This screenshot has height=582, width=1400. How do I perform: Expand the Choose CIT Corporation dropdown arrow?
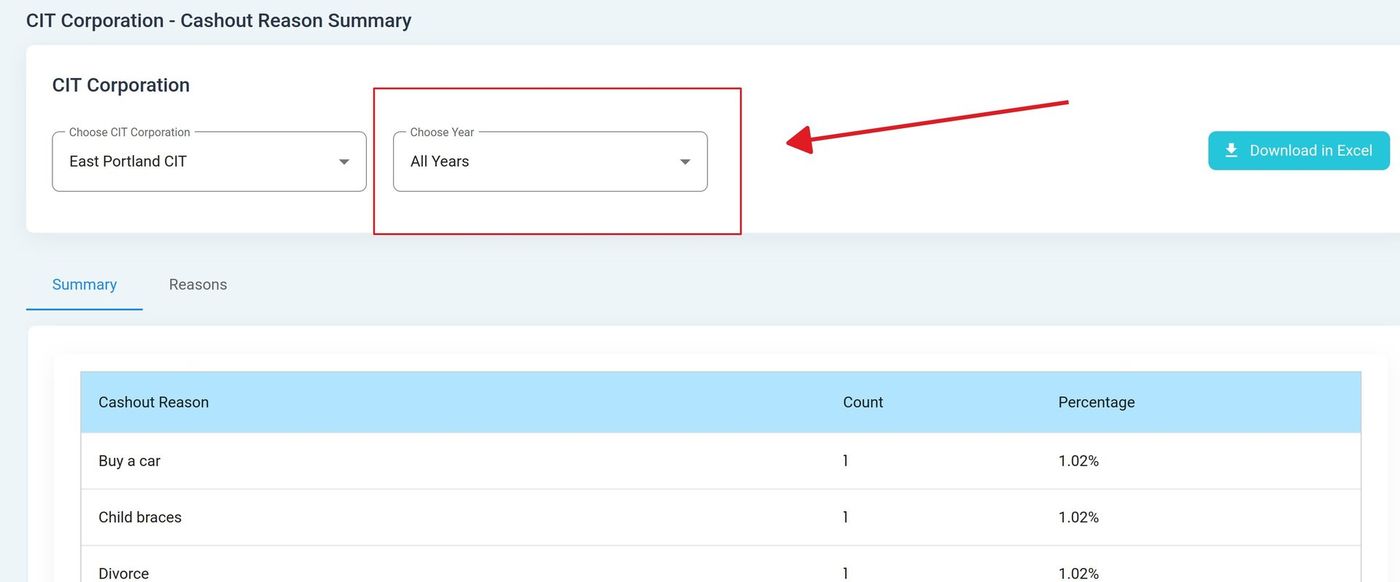(344, 162)
